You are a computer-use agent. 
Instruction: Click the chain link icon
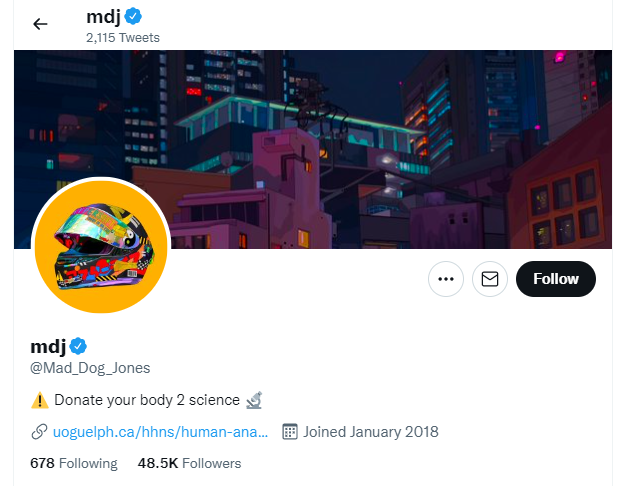pos(39,432)
